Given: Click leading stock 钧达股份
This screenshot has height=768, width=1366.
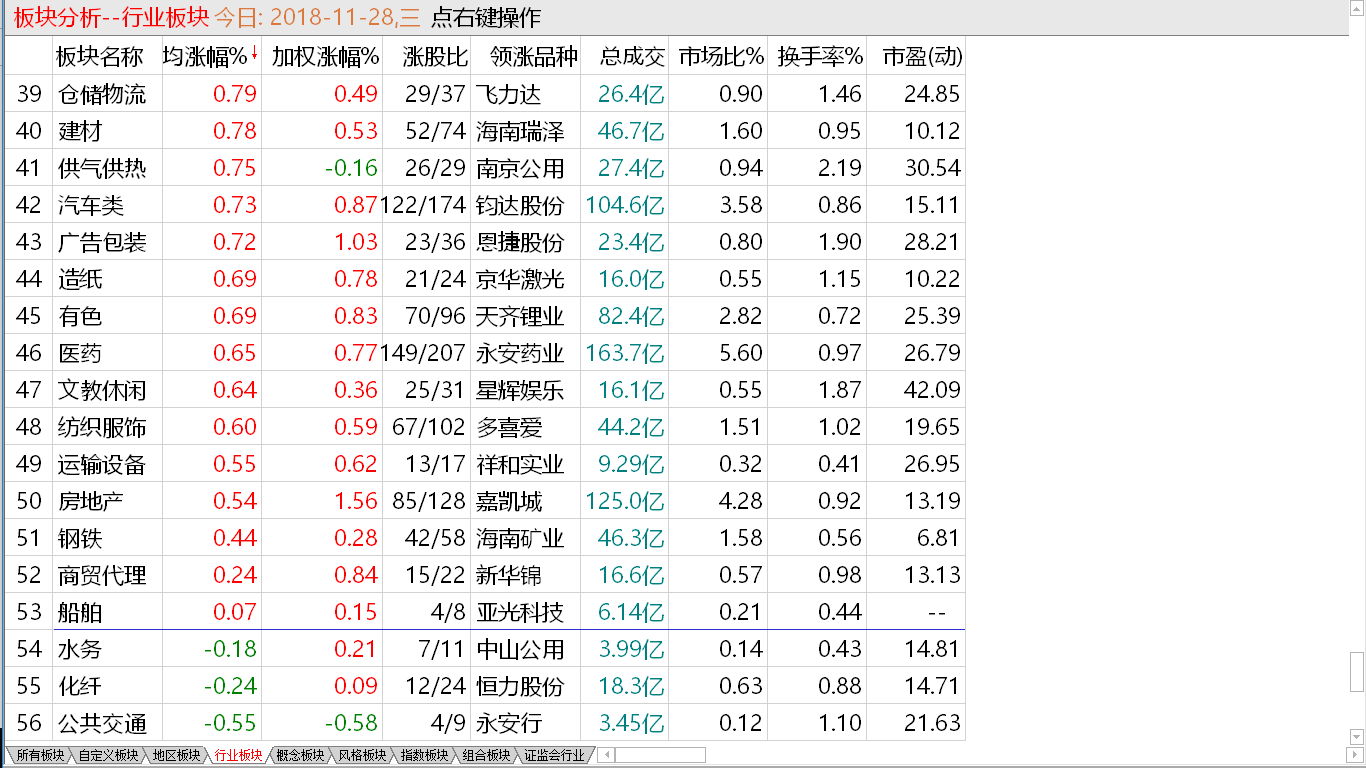Looking at the screenshot, I should click(520, 205).
